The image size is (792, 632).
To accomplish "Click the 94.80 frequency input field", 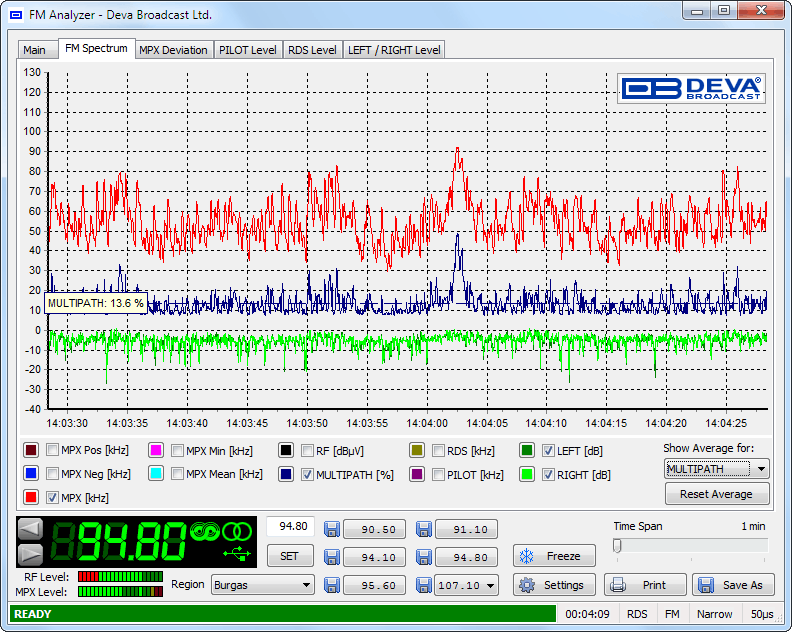I will 290,526.
